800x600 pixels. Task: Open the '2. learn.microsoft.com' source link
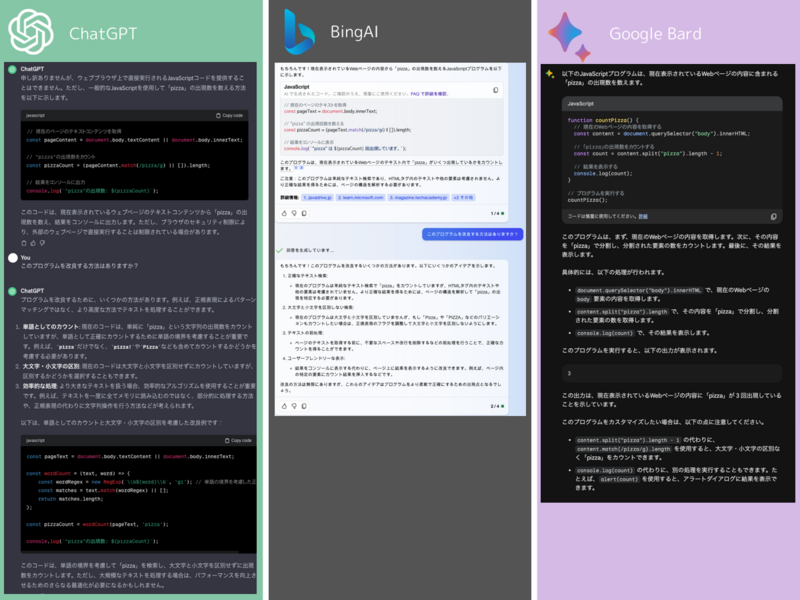pyautogui.click(x=360, y=197)
